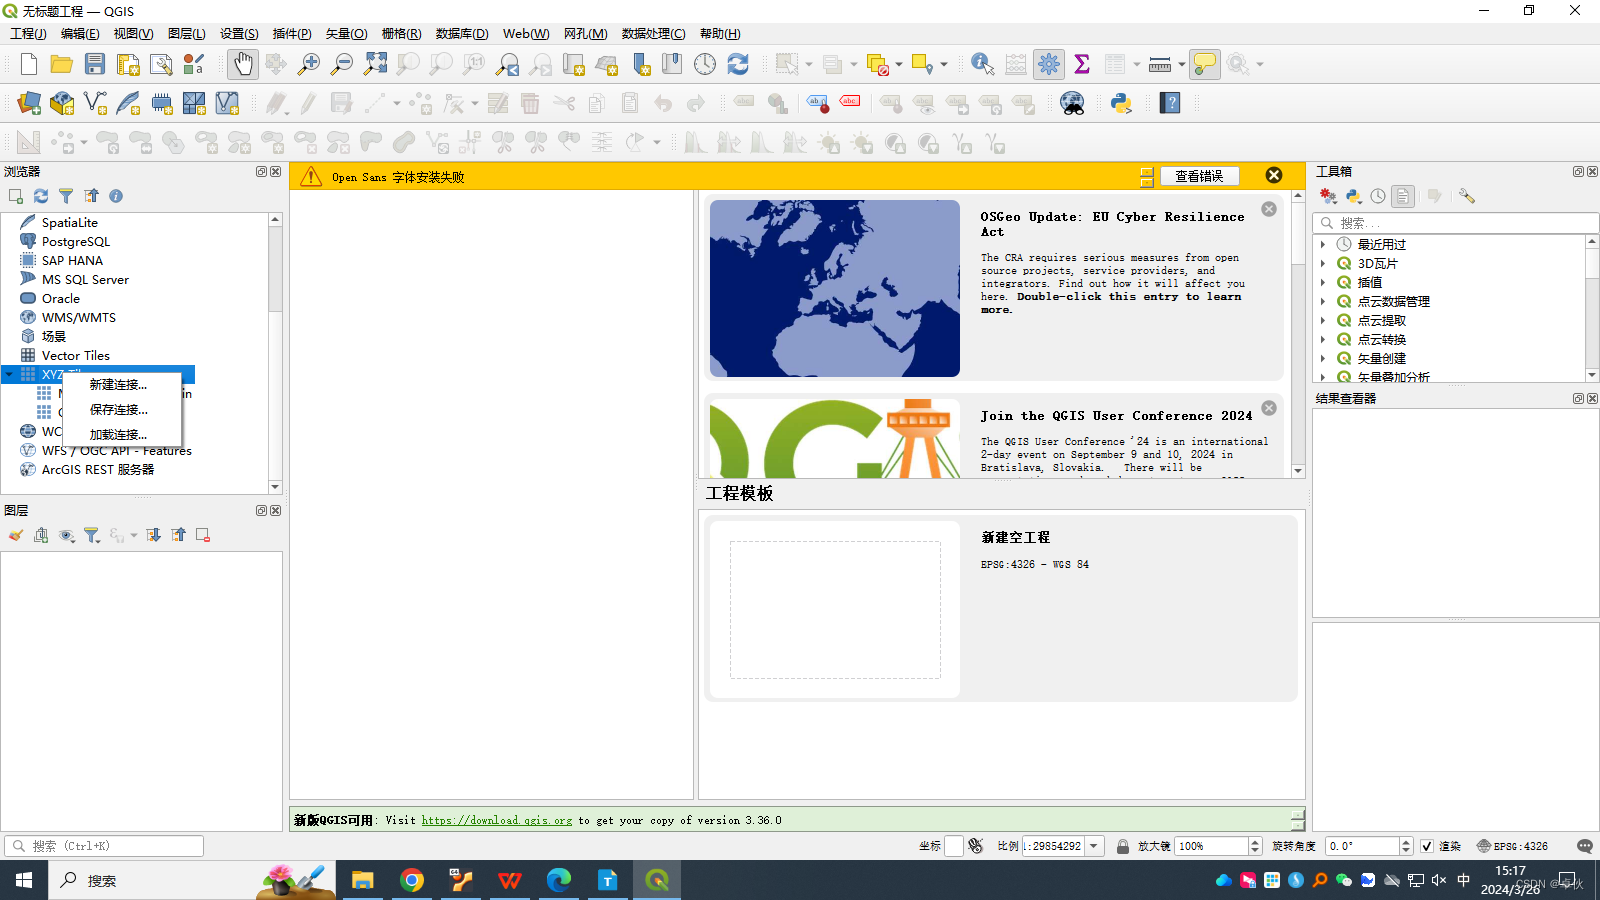Click the Zoom In magnifier icon
The width and height of the screenshot is (1600, 900).
click(309, 64)
